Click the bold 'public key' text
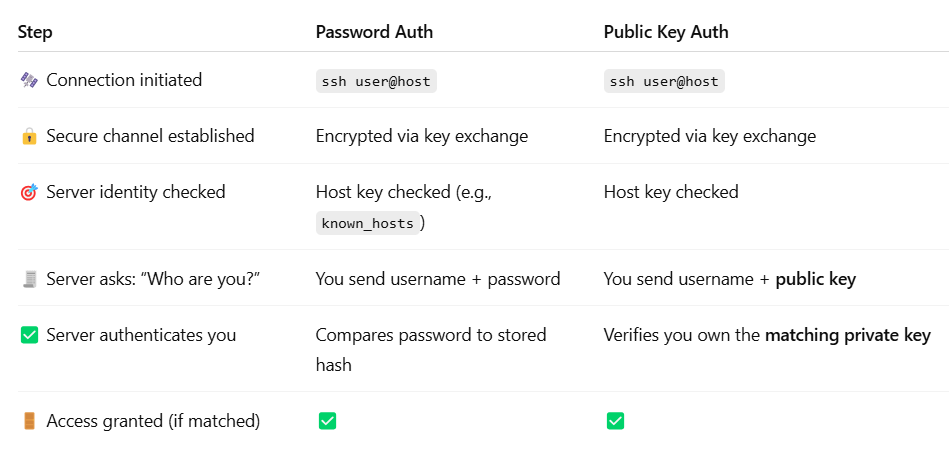Viewport: 949px width, 473px height. click(x=815, y=279)
